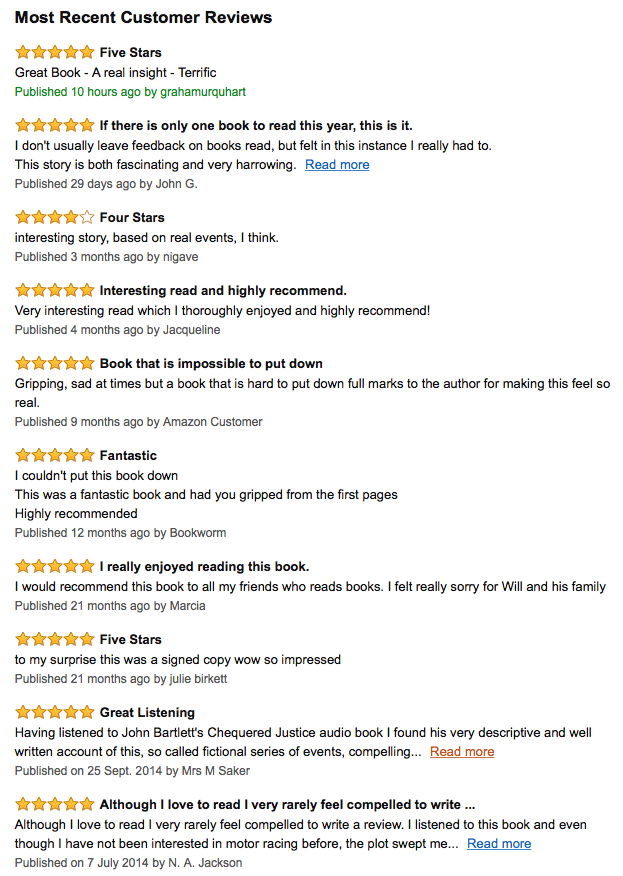
Task: Click stars for Marcia's review
Action: tap(55, 567)
